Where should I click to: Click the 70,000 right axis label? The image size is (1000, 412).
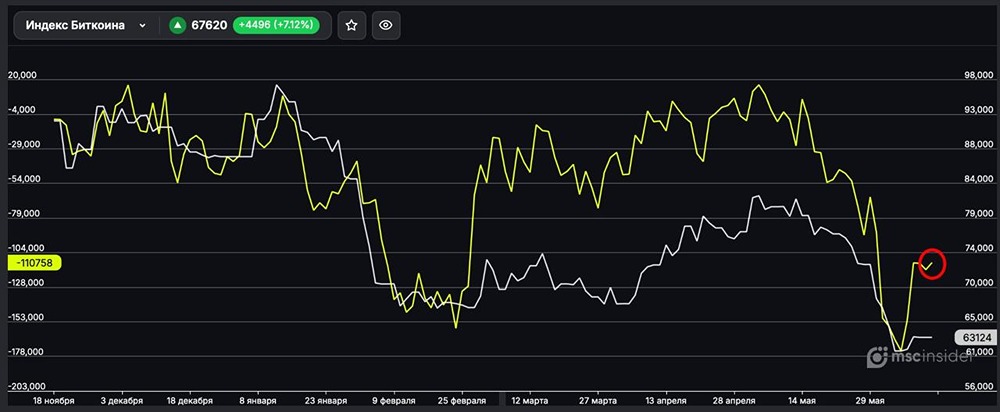[x=980, y=283]
